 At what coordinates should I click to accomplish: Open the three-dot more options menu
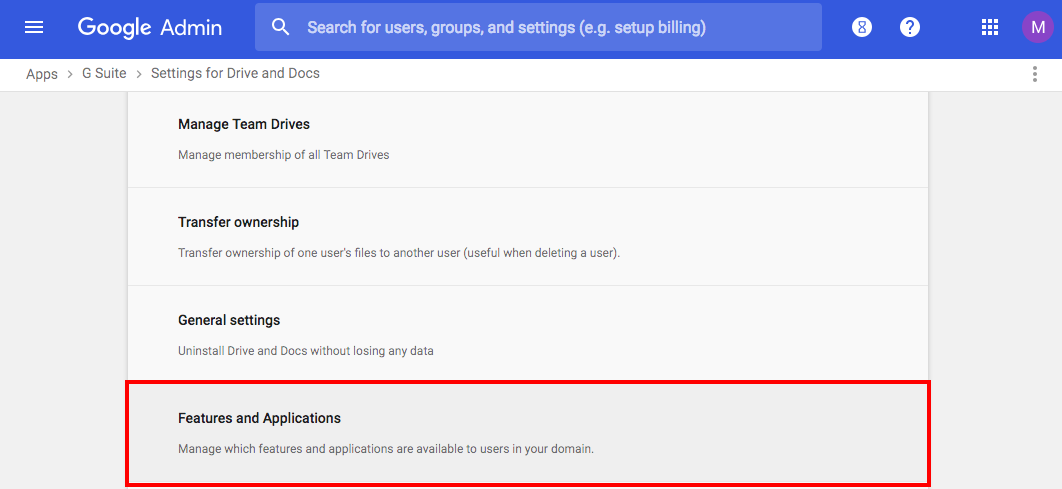point(1034,74)
